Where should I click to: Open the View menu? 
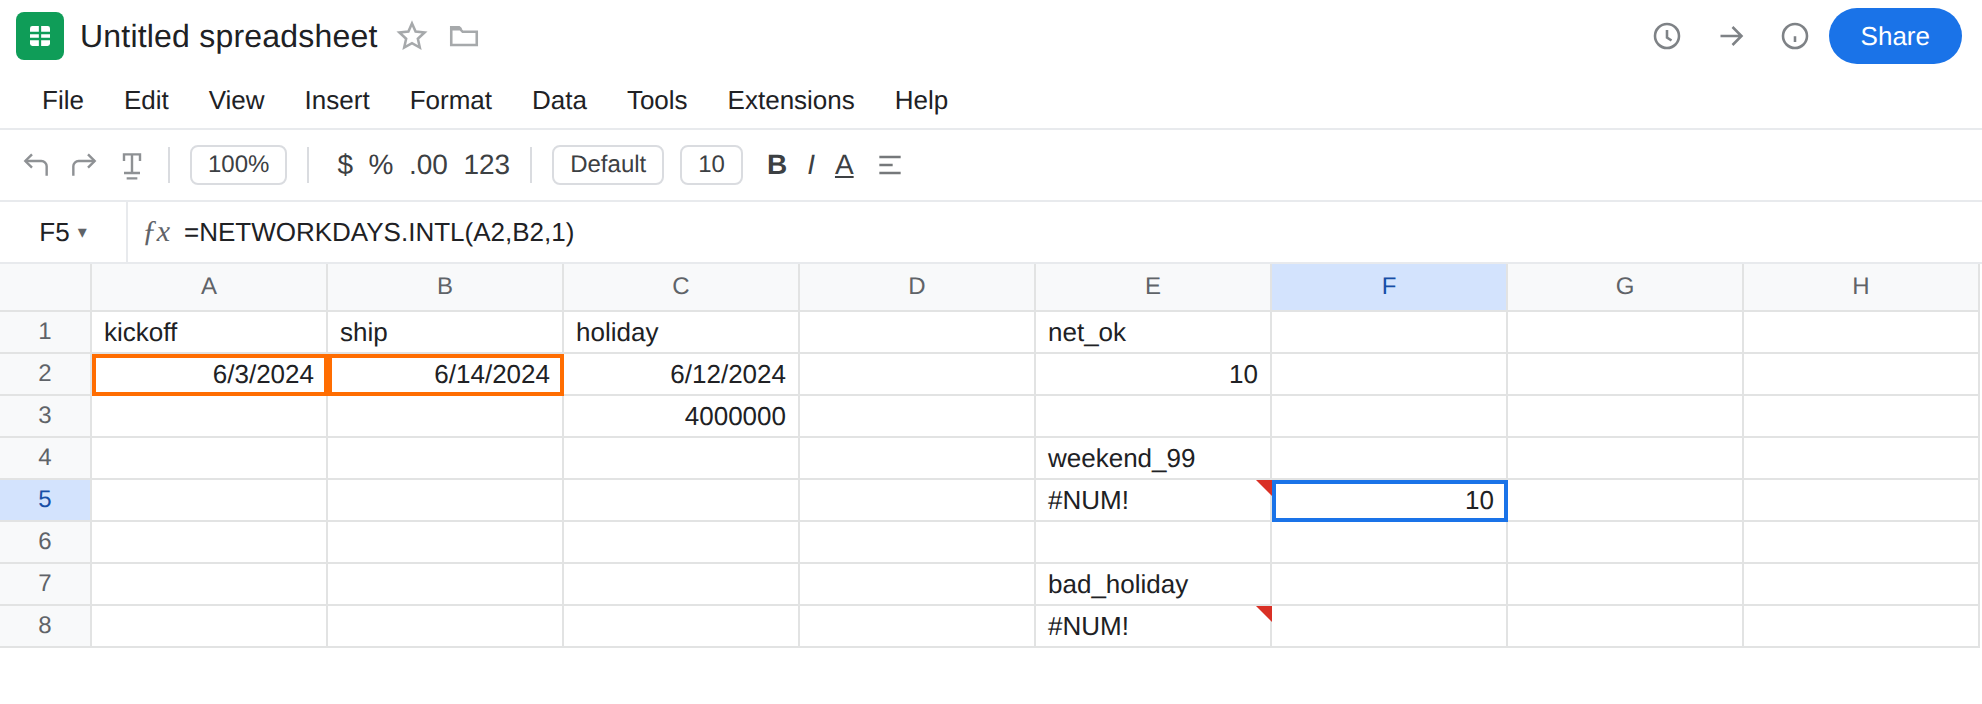237,100
